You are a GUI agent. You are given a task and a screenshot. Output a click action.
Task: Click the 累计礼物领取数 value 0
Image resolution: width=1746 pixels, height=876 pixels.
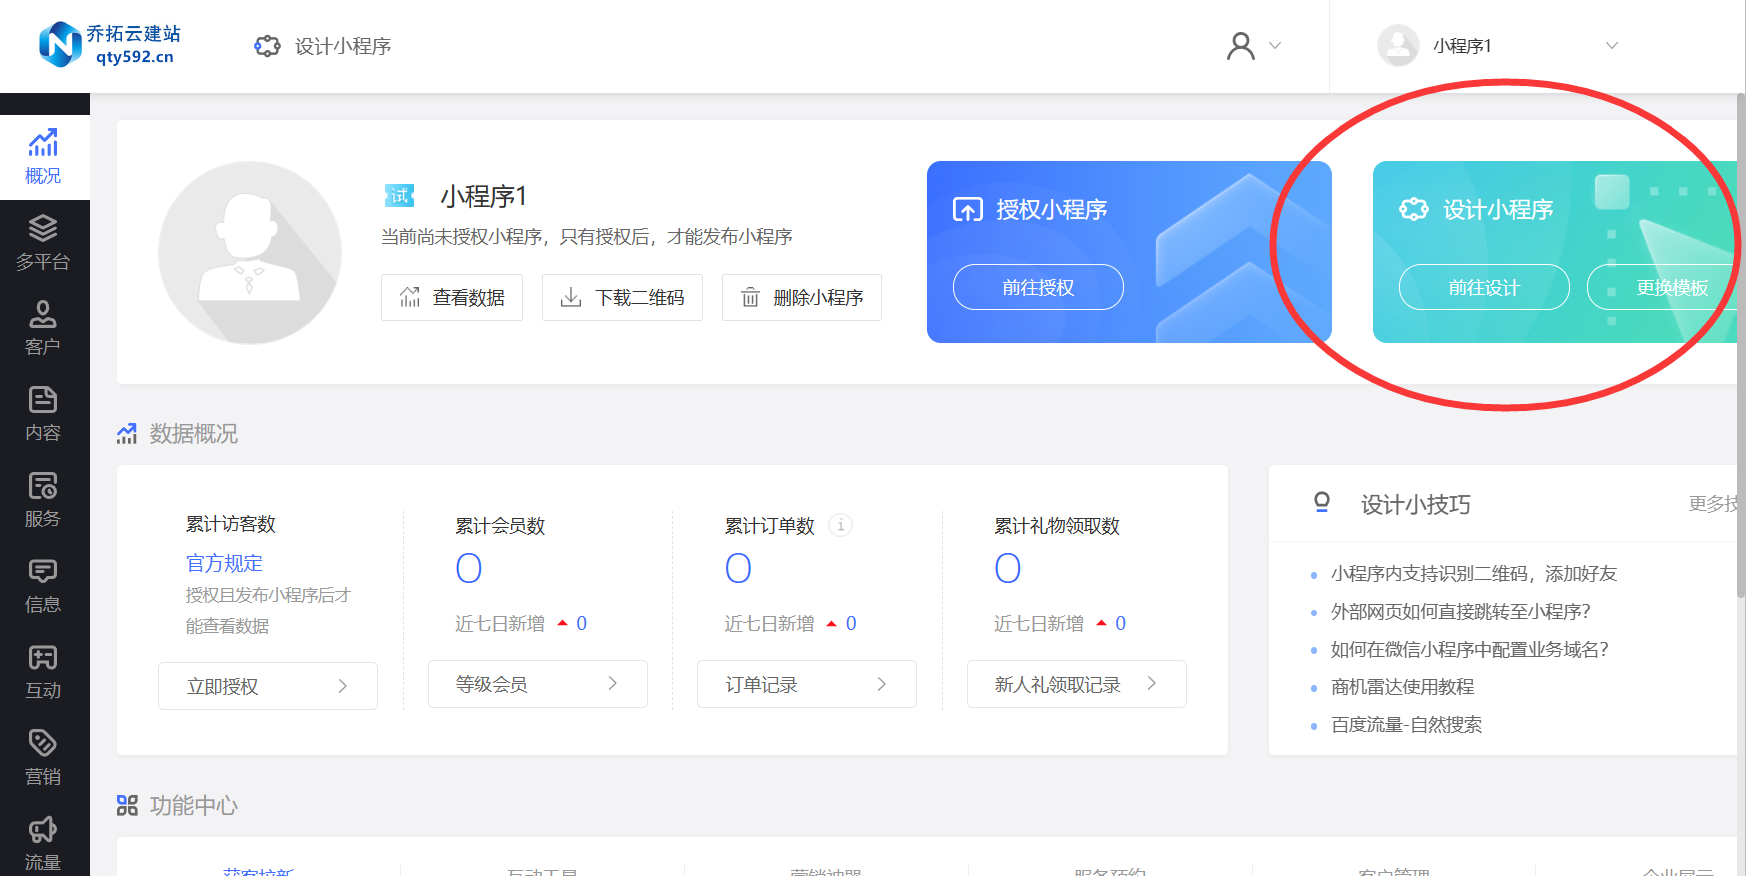1008,568
